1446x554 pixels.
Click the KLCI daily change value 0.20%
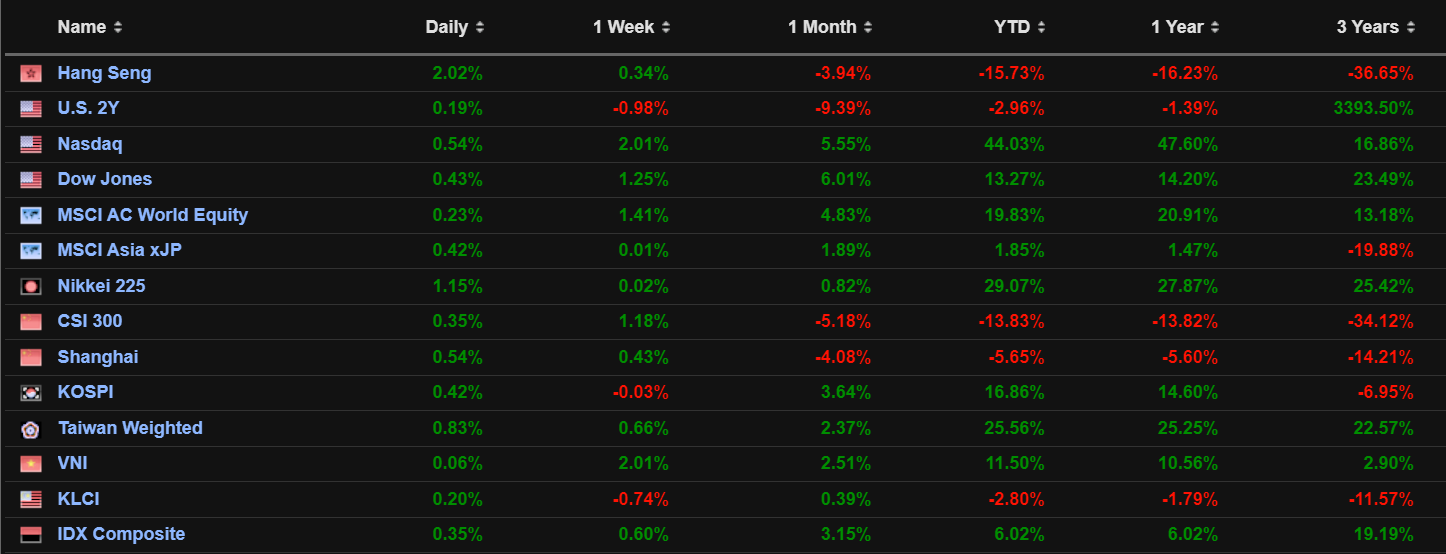(457, 500)
